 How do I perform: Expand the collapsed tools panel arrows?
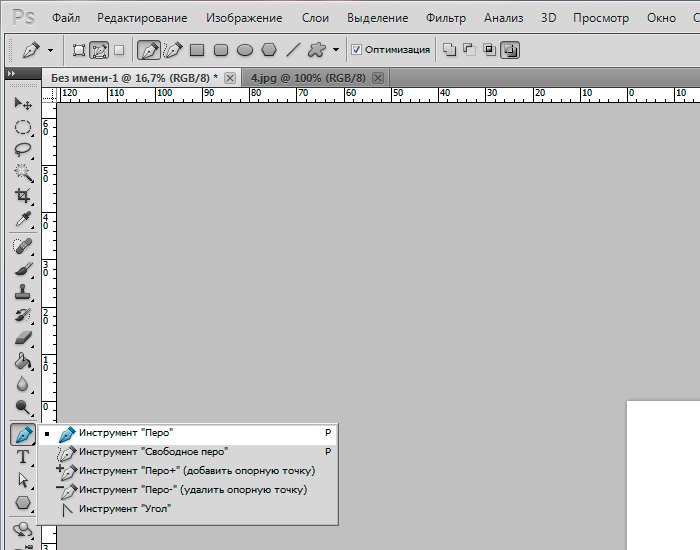click(11, 74)
